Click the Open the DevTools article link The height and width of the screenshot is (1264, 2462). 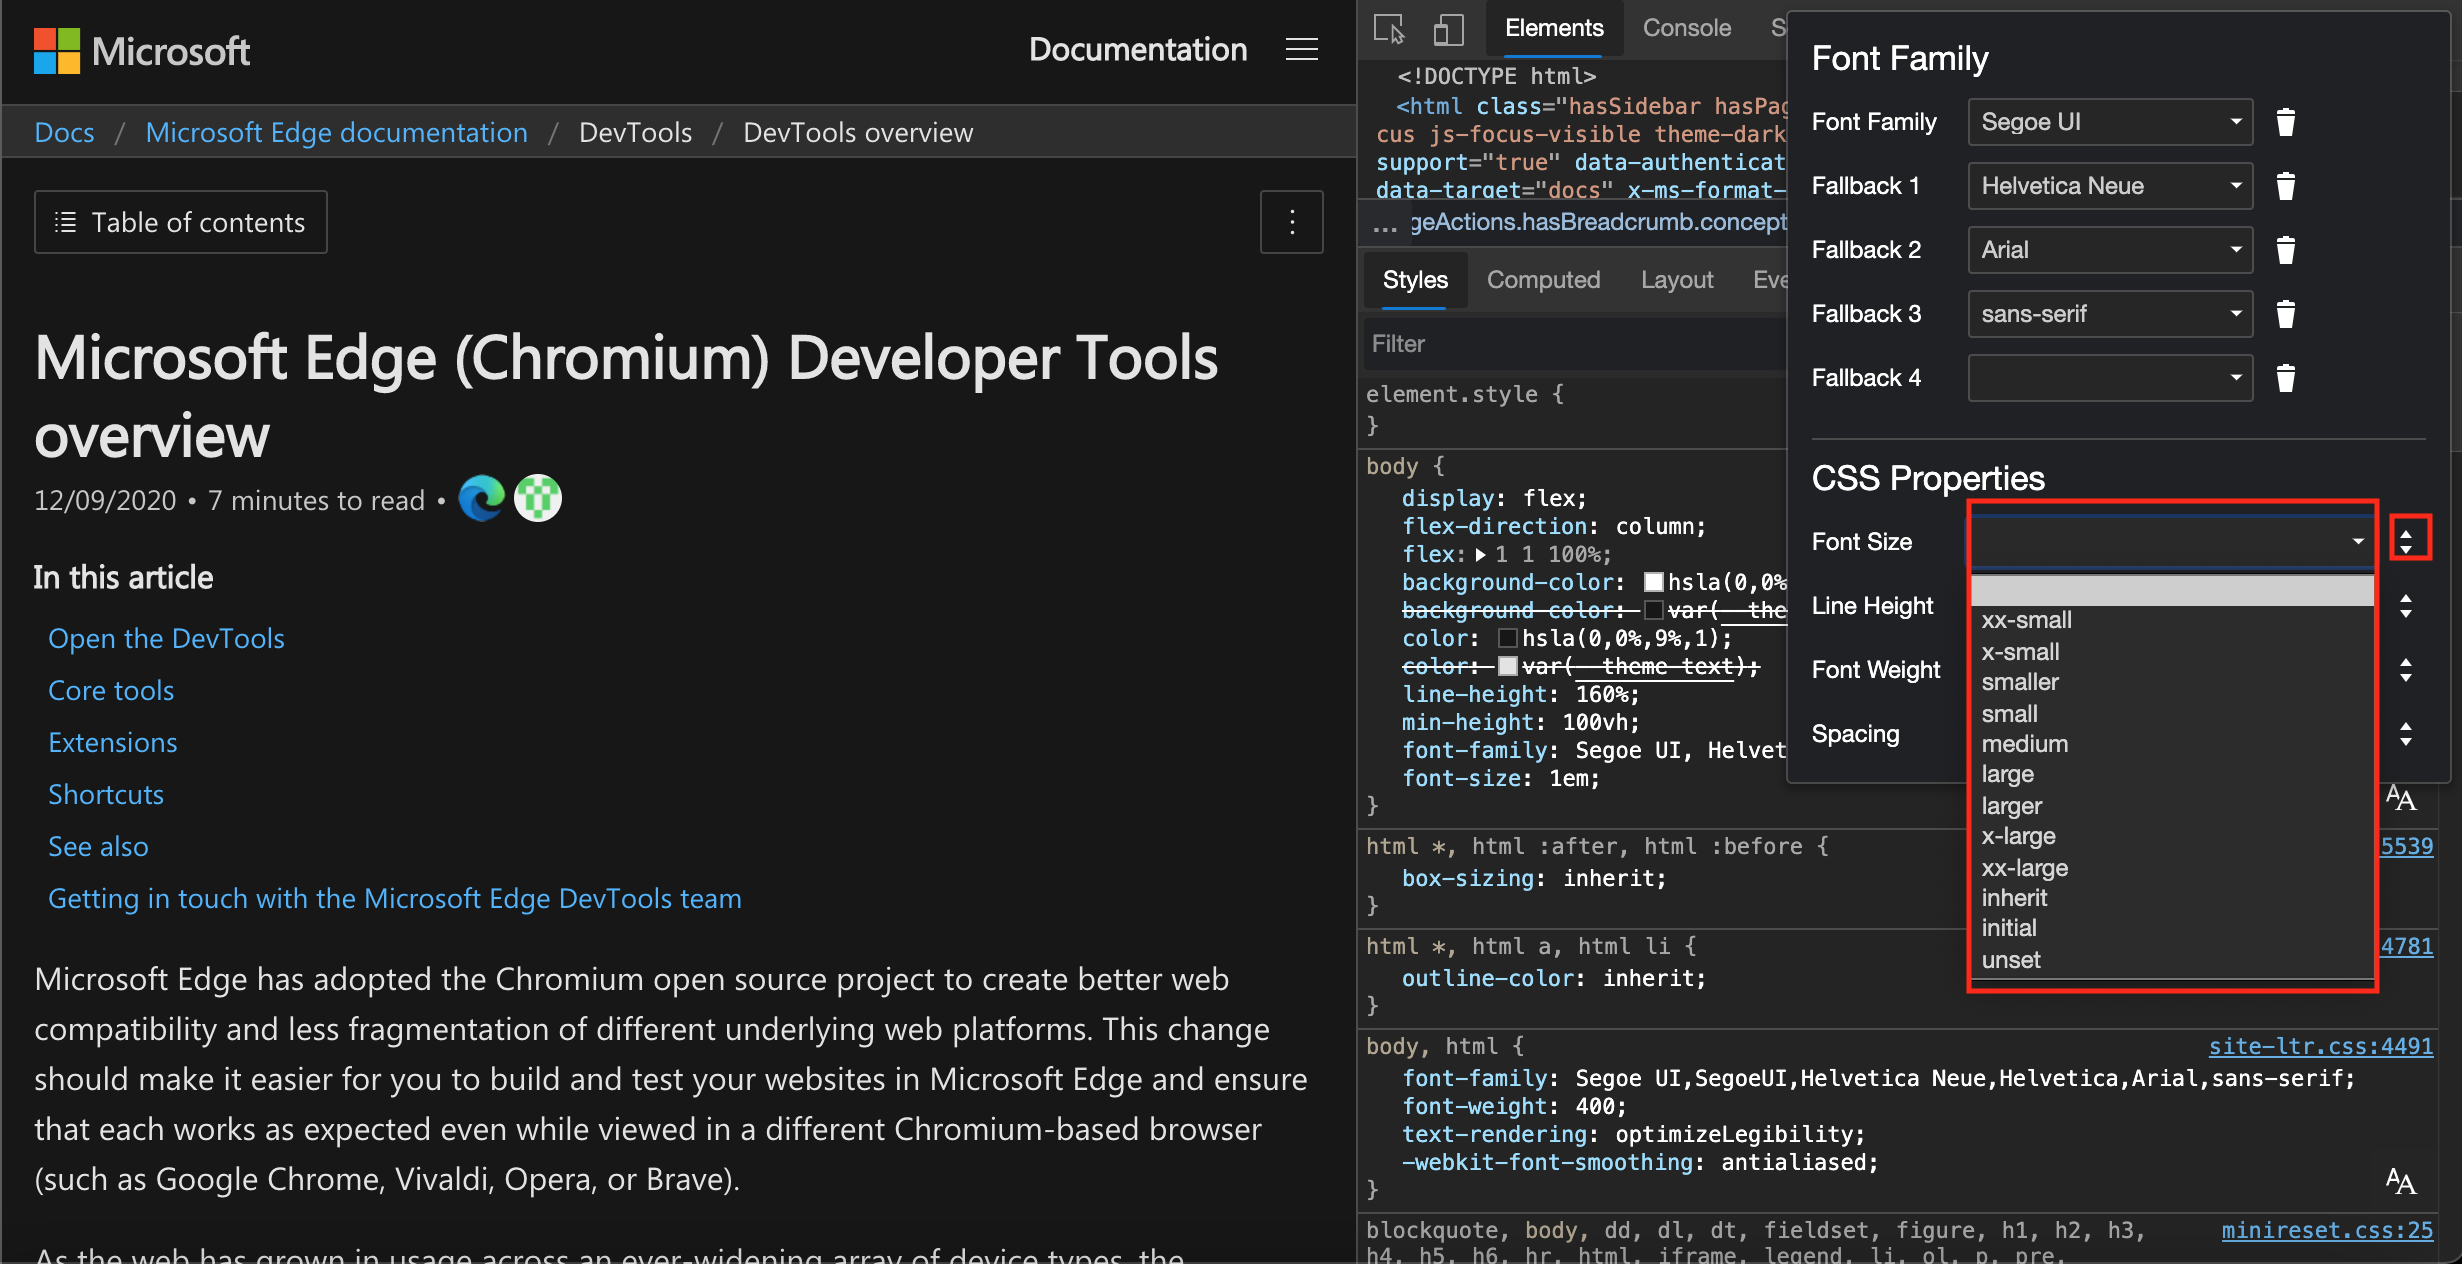(x=166, y=635)
